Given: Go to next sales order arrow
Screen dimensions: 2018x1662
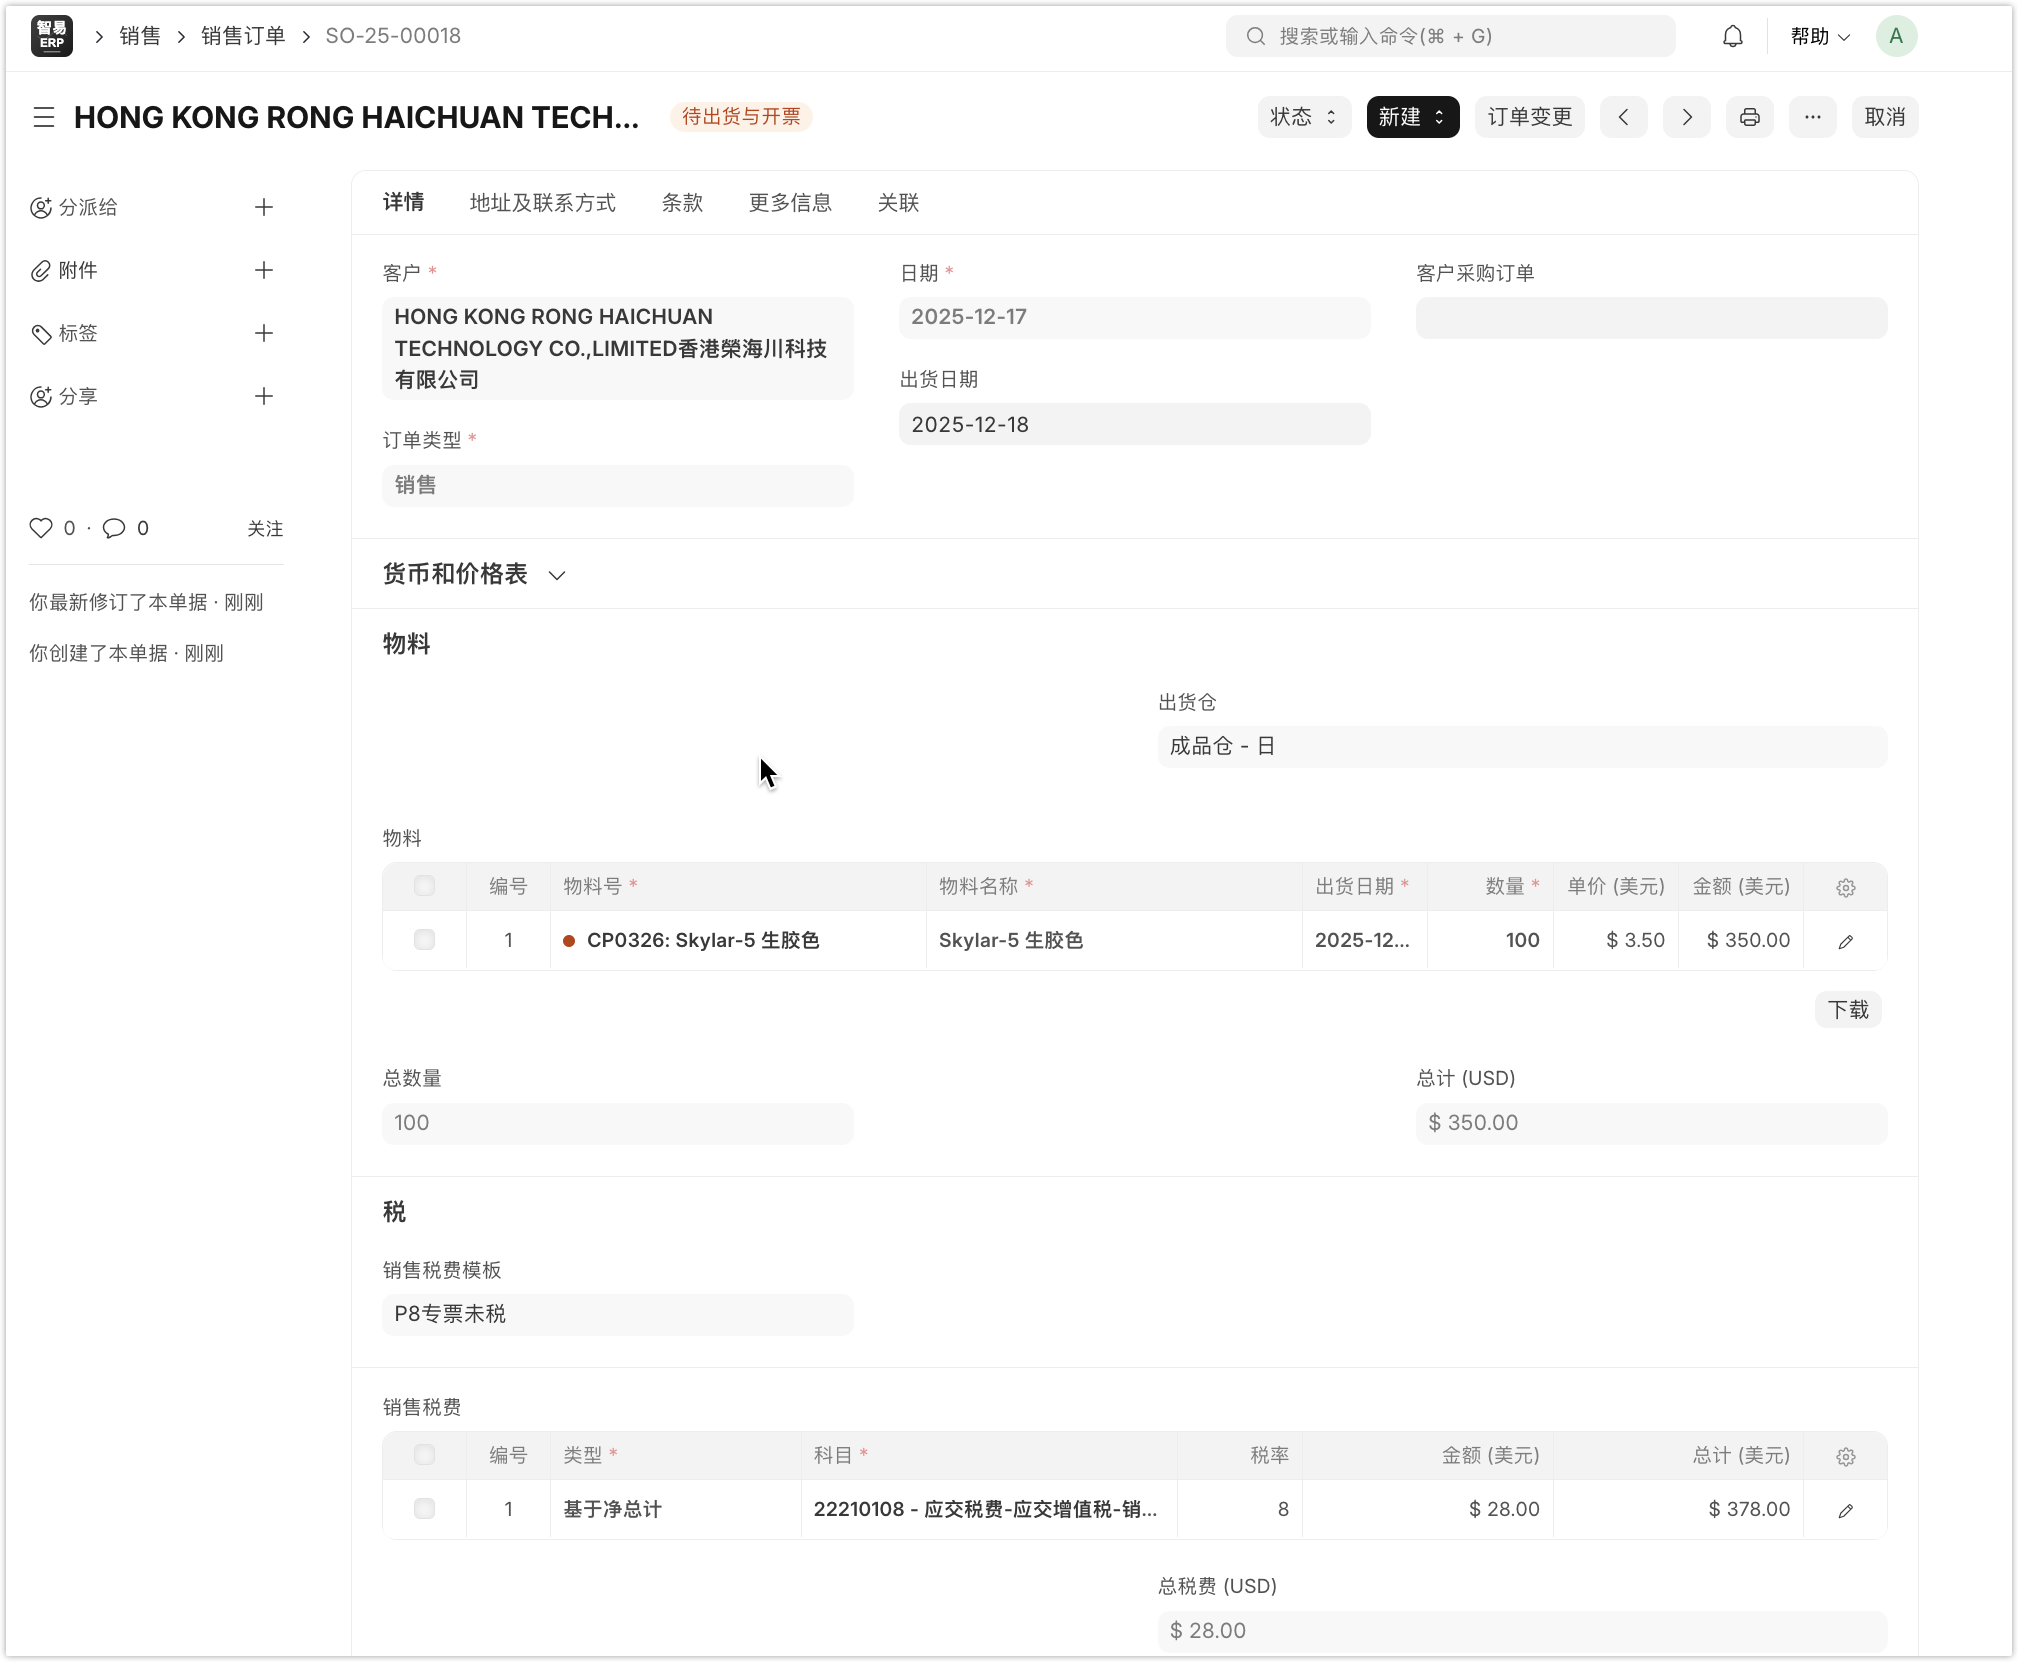Looking at the screenshot, I should tap(1686, 117).
